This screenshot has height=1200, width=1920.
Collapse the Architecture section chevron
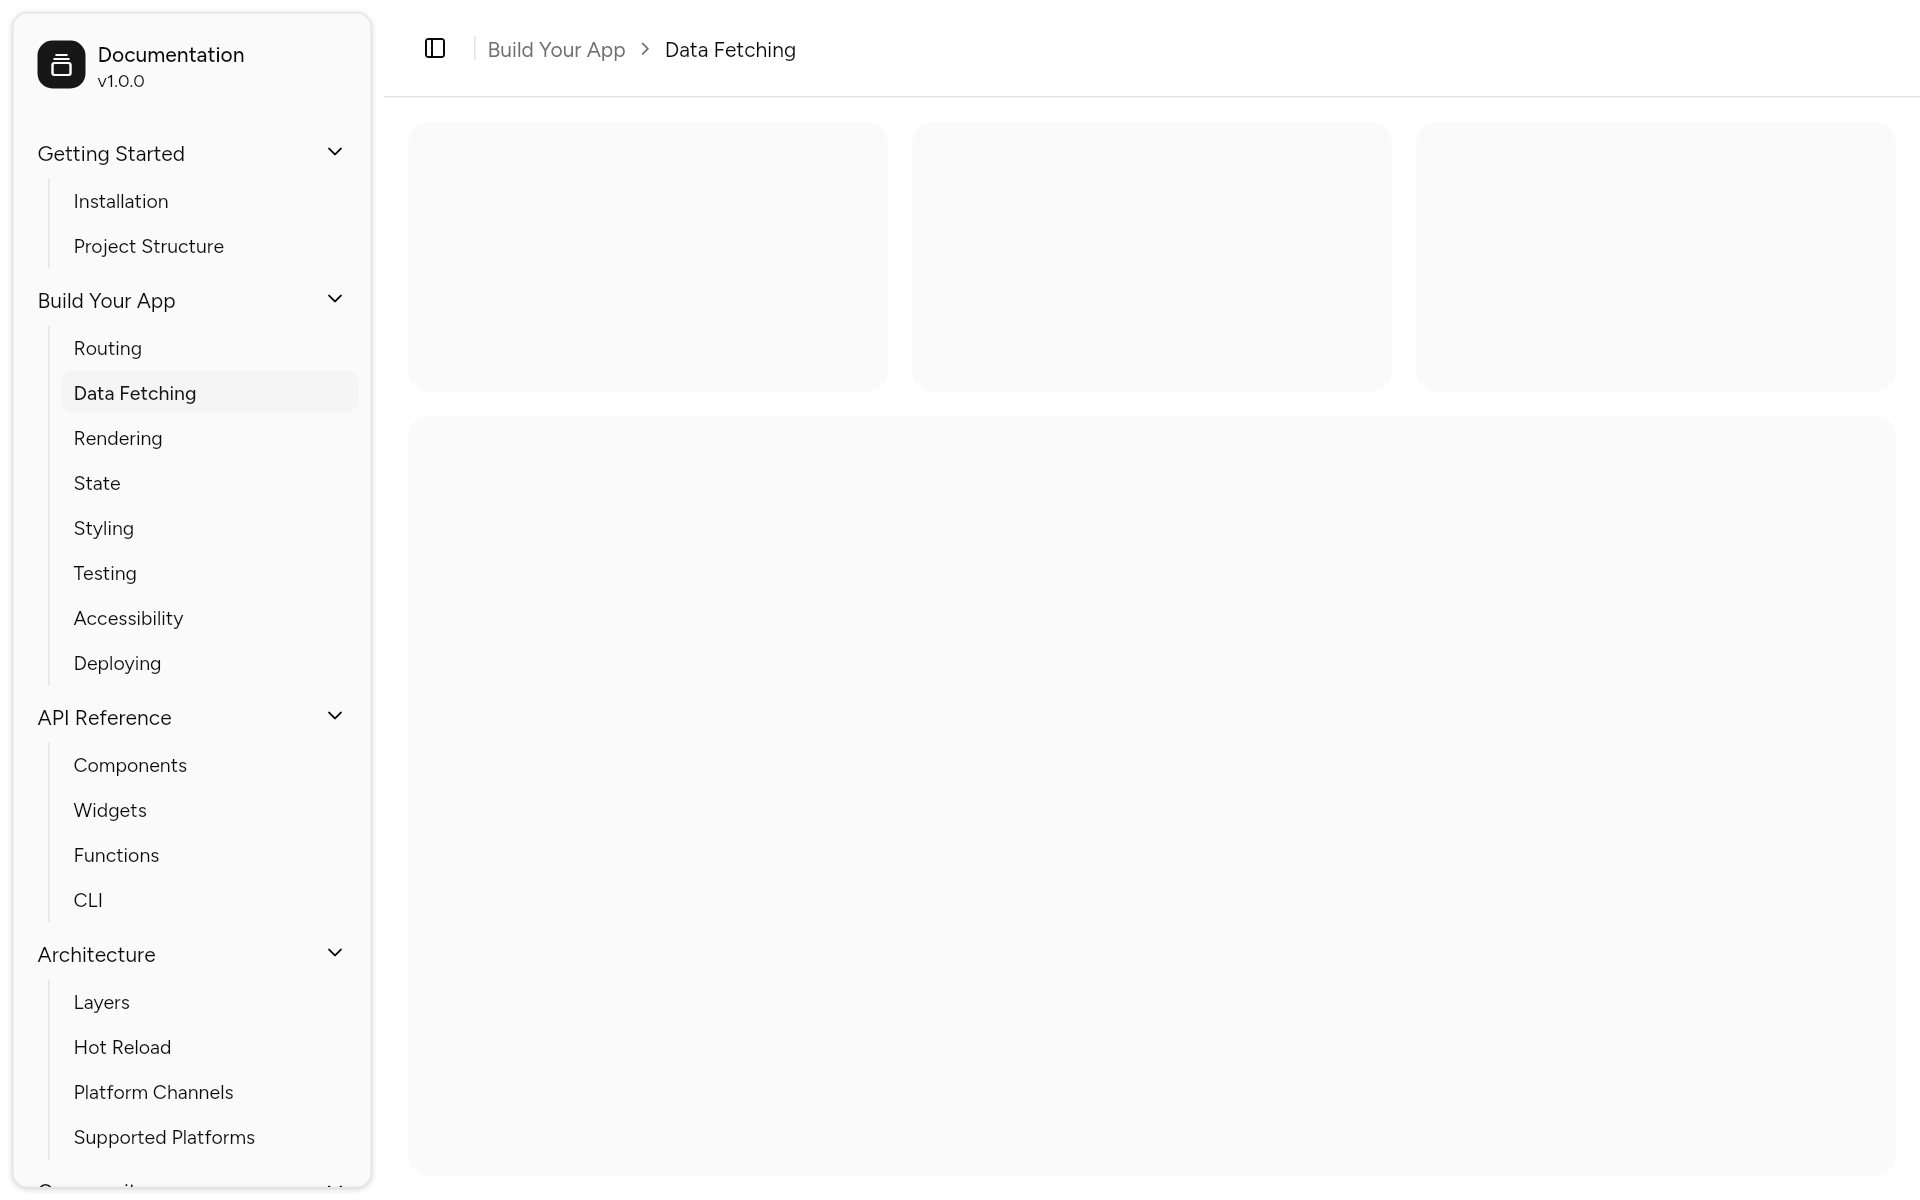click(x=335, y=953)
